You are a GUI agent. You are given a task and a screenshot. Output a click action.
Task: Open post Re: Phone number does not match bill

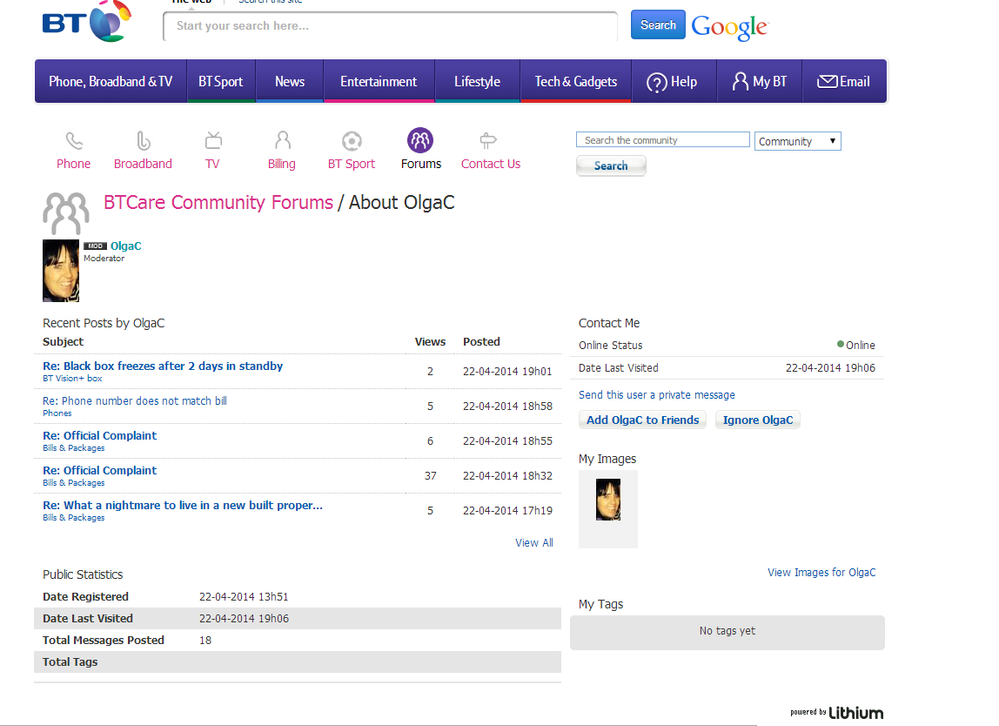coord(134,401)
